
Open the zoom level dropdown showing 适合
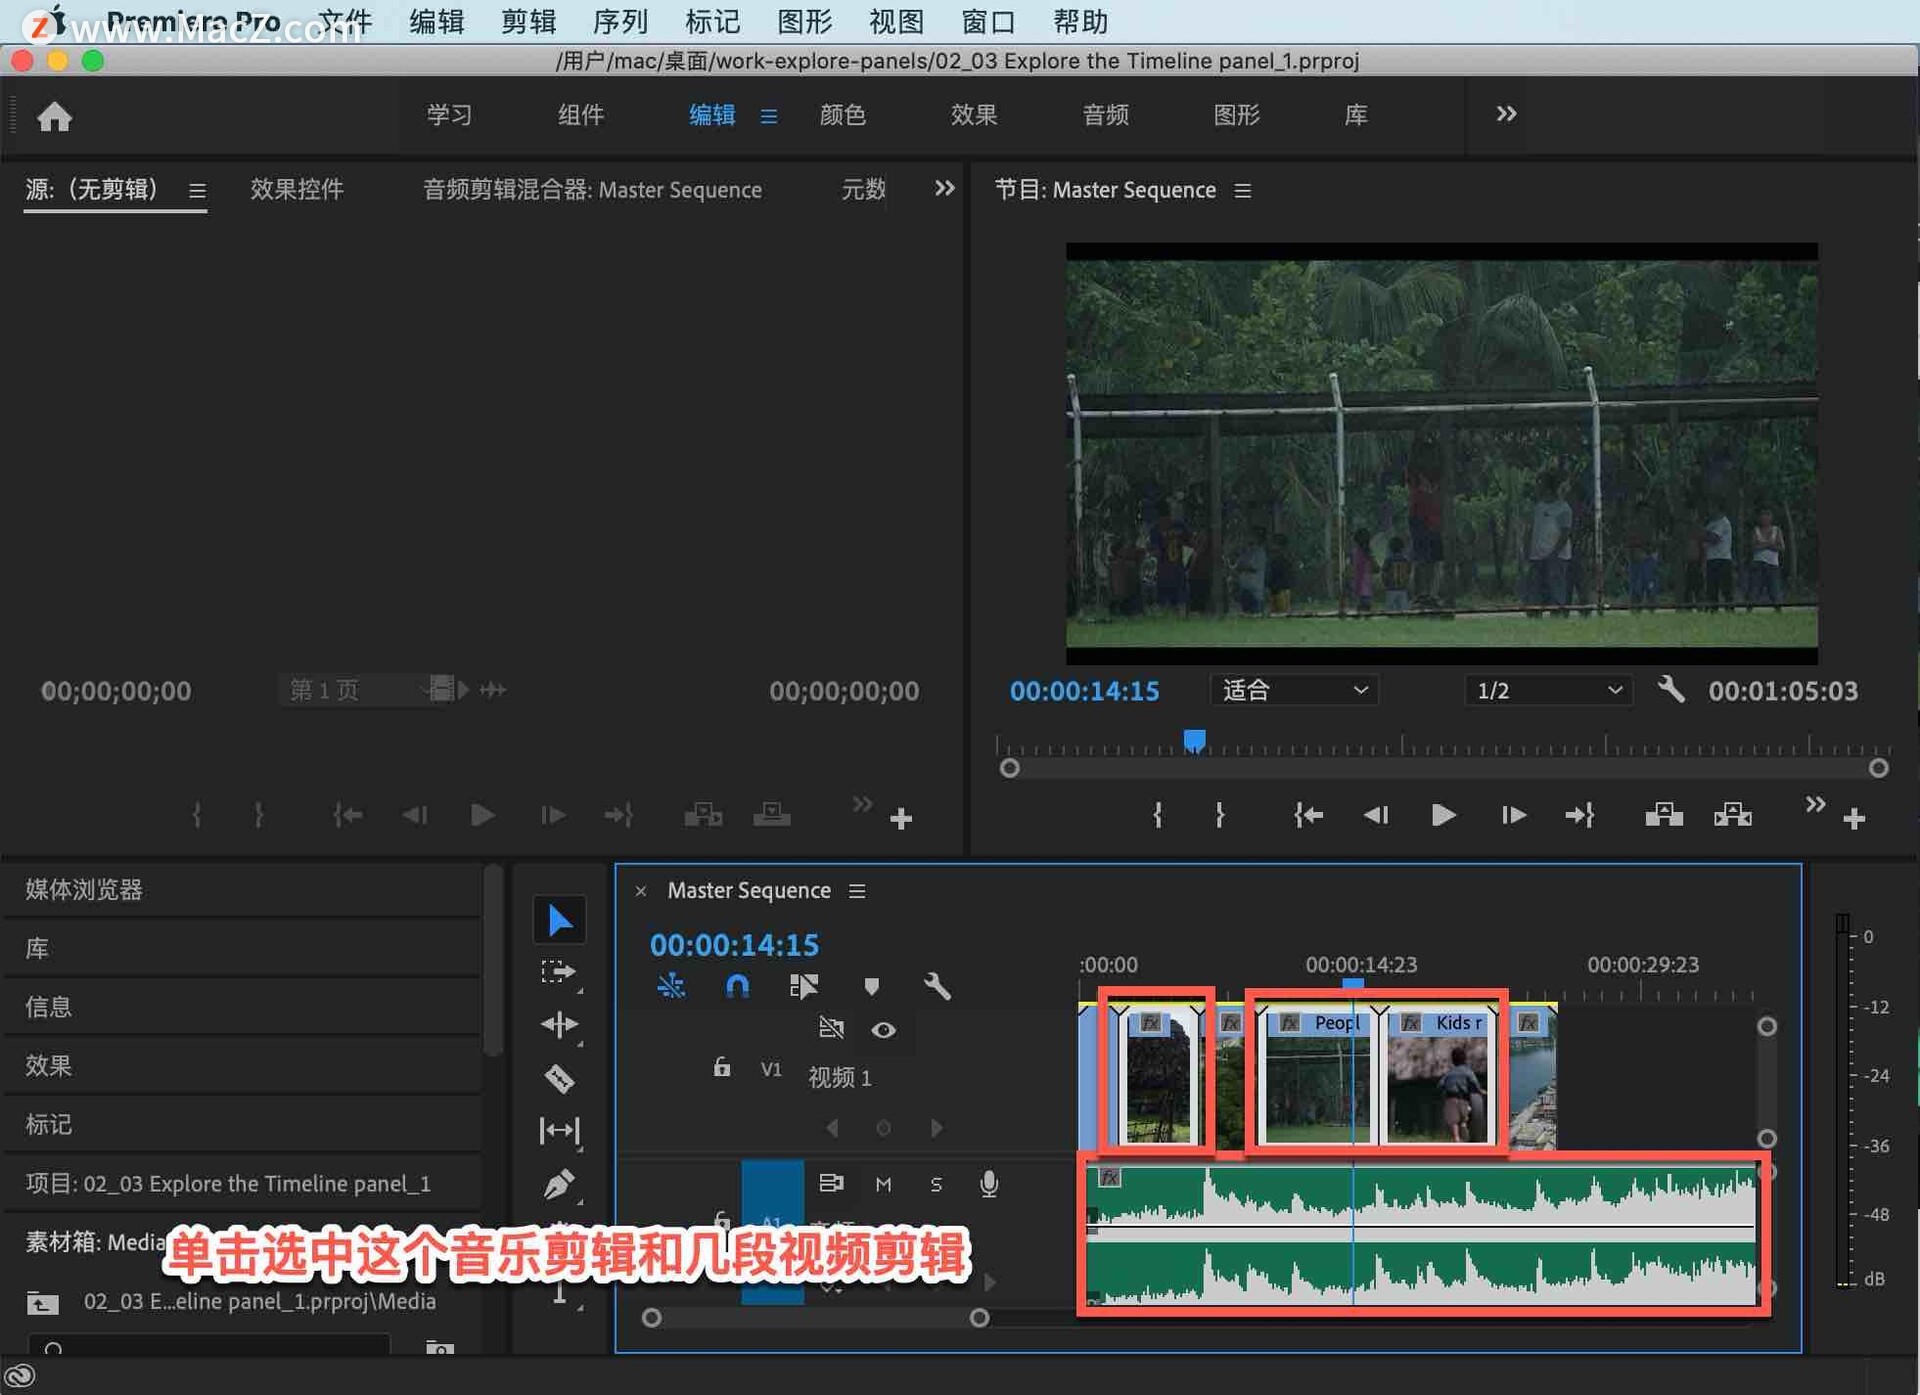[x=1294, y=690]
